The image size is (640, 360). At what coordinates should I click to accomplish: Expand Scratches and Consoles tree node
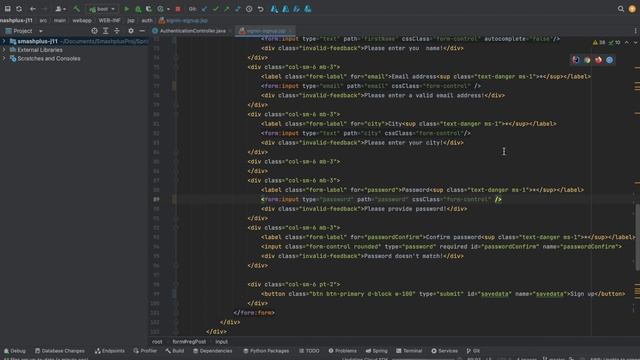(4, 58)
